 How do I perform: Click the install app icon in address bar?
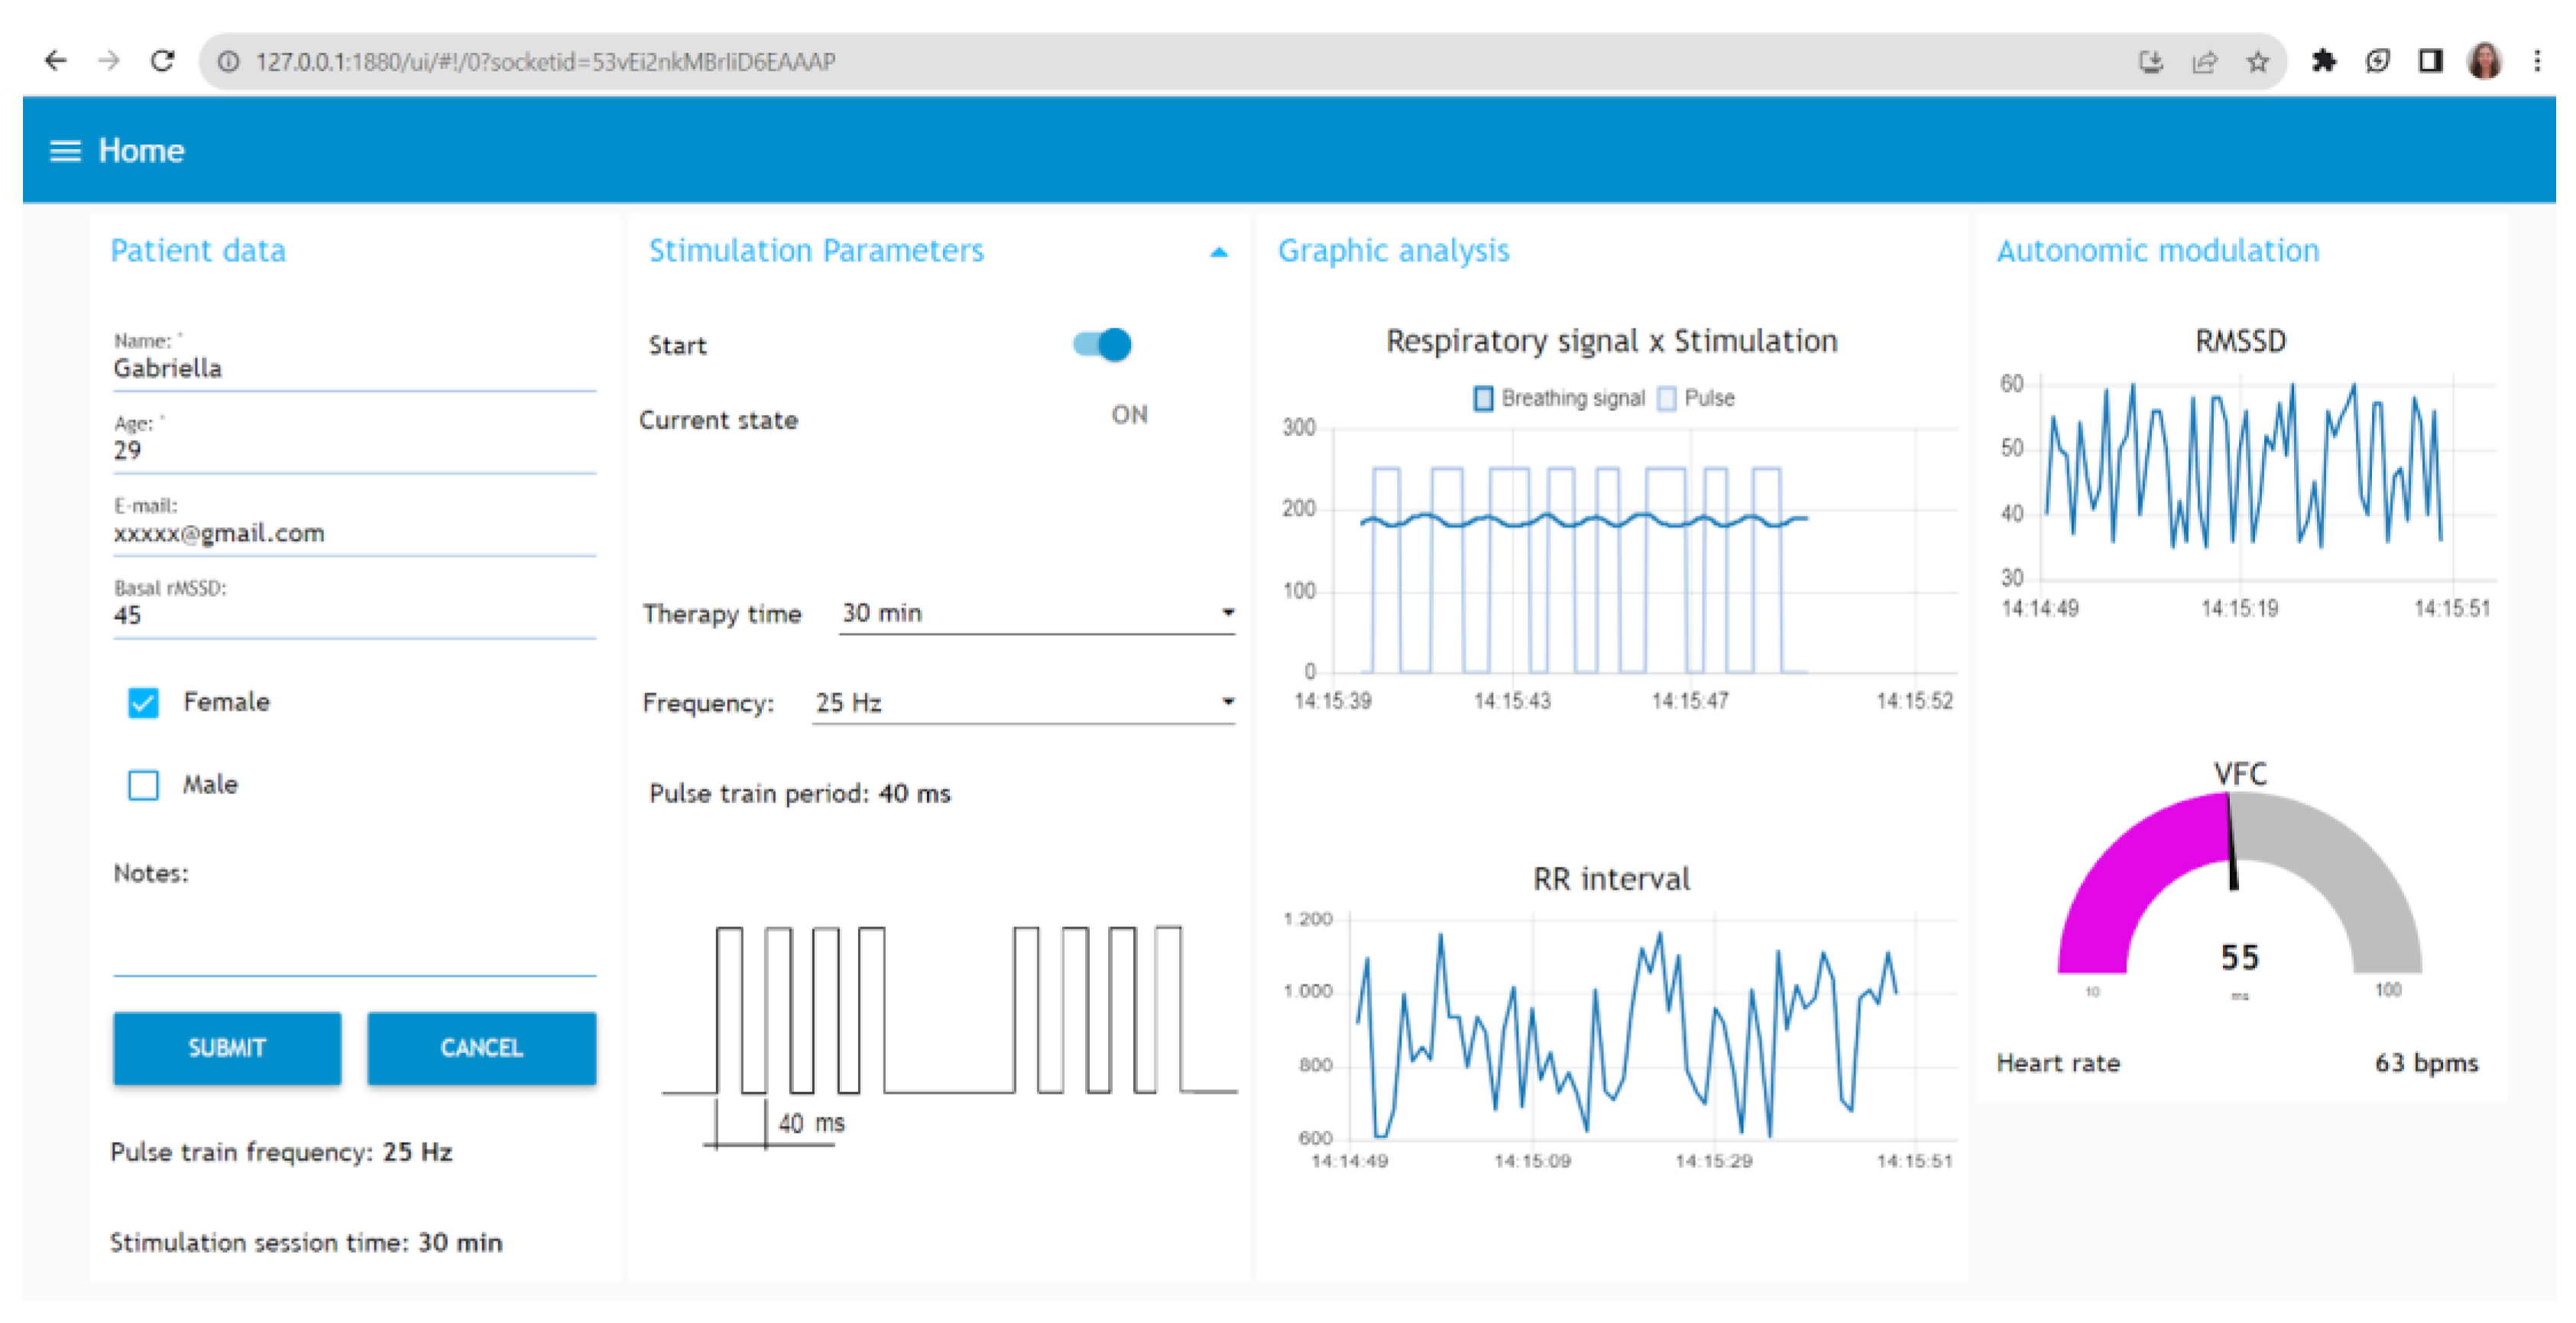2150,62
